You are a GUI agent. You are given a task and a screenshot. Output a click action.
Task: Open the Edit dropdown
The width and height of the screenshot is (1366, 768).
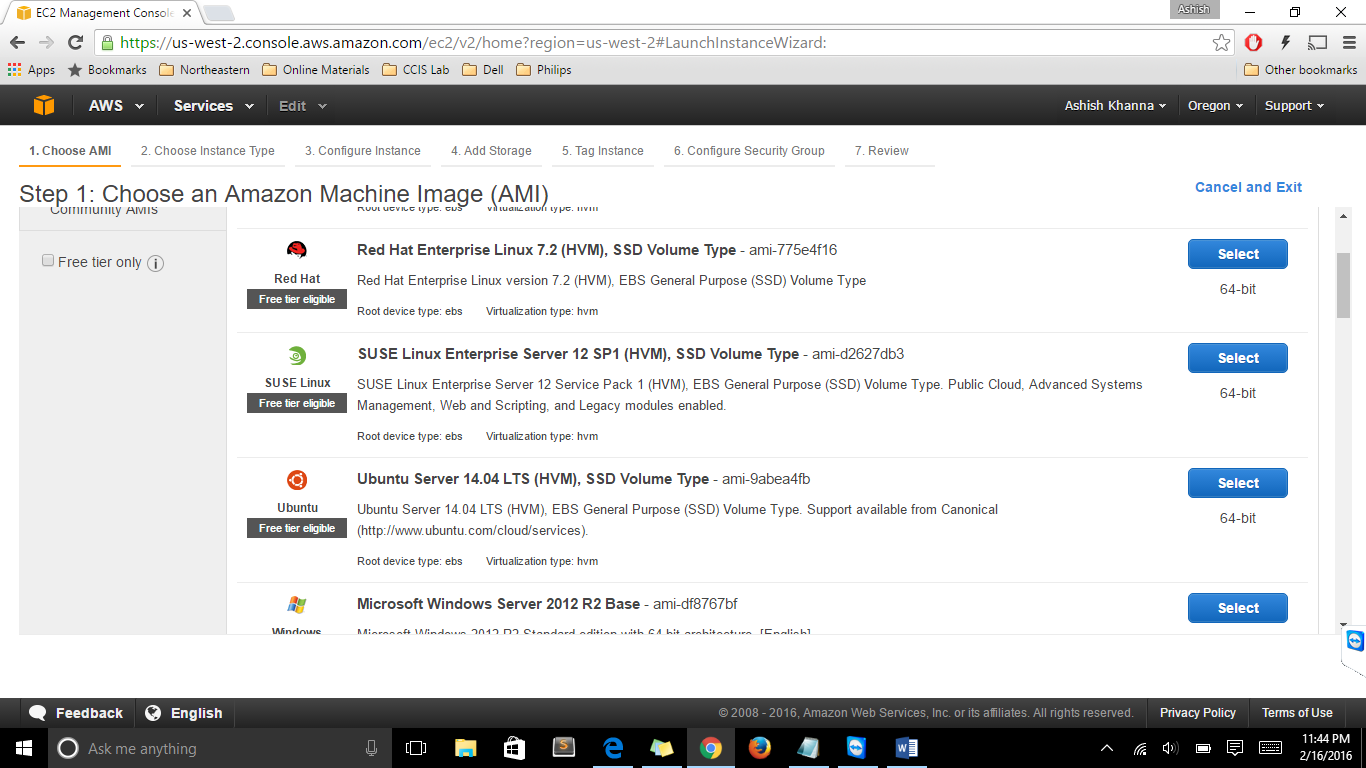[302, 105]
